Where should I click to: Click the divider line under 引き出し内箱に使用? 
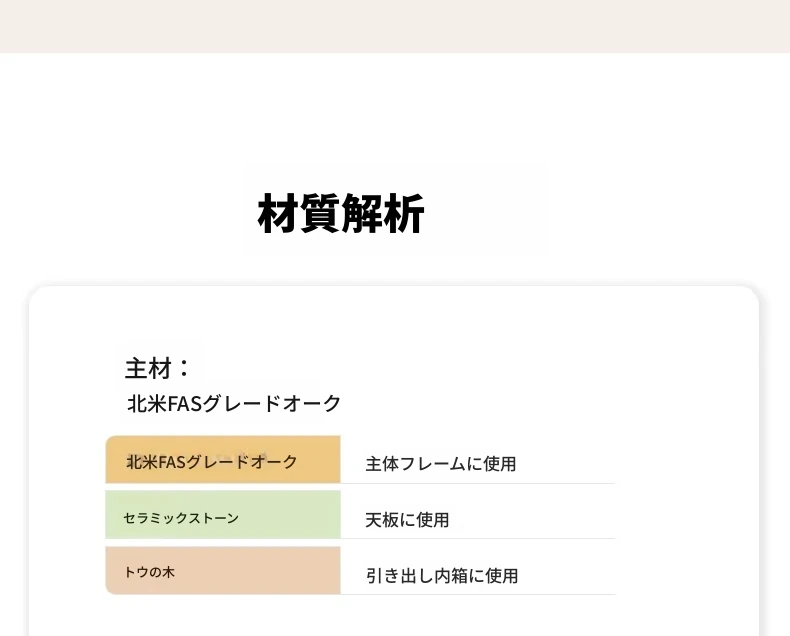tap(478, 594)
